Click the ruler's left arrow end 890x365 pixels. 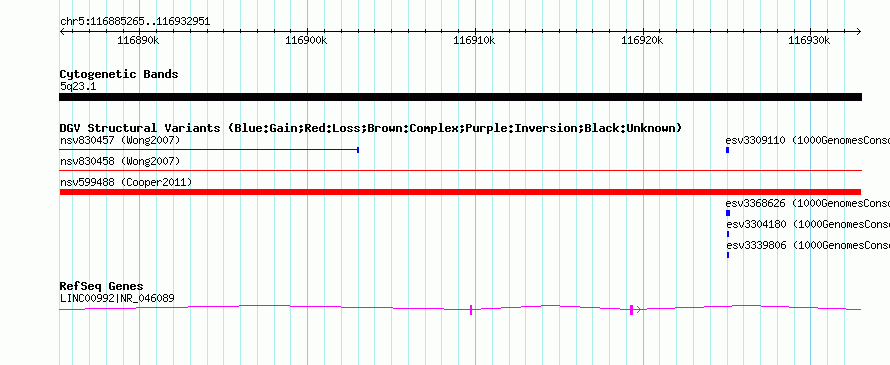point(62,31)
